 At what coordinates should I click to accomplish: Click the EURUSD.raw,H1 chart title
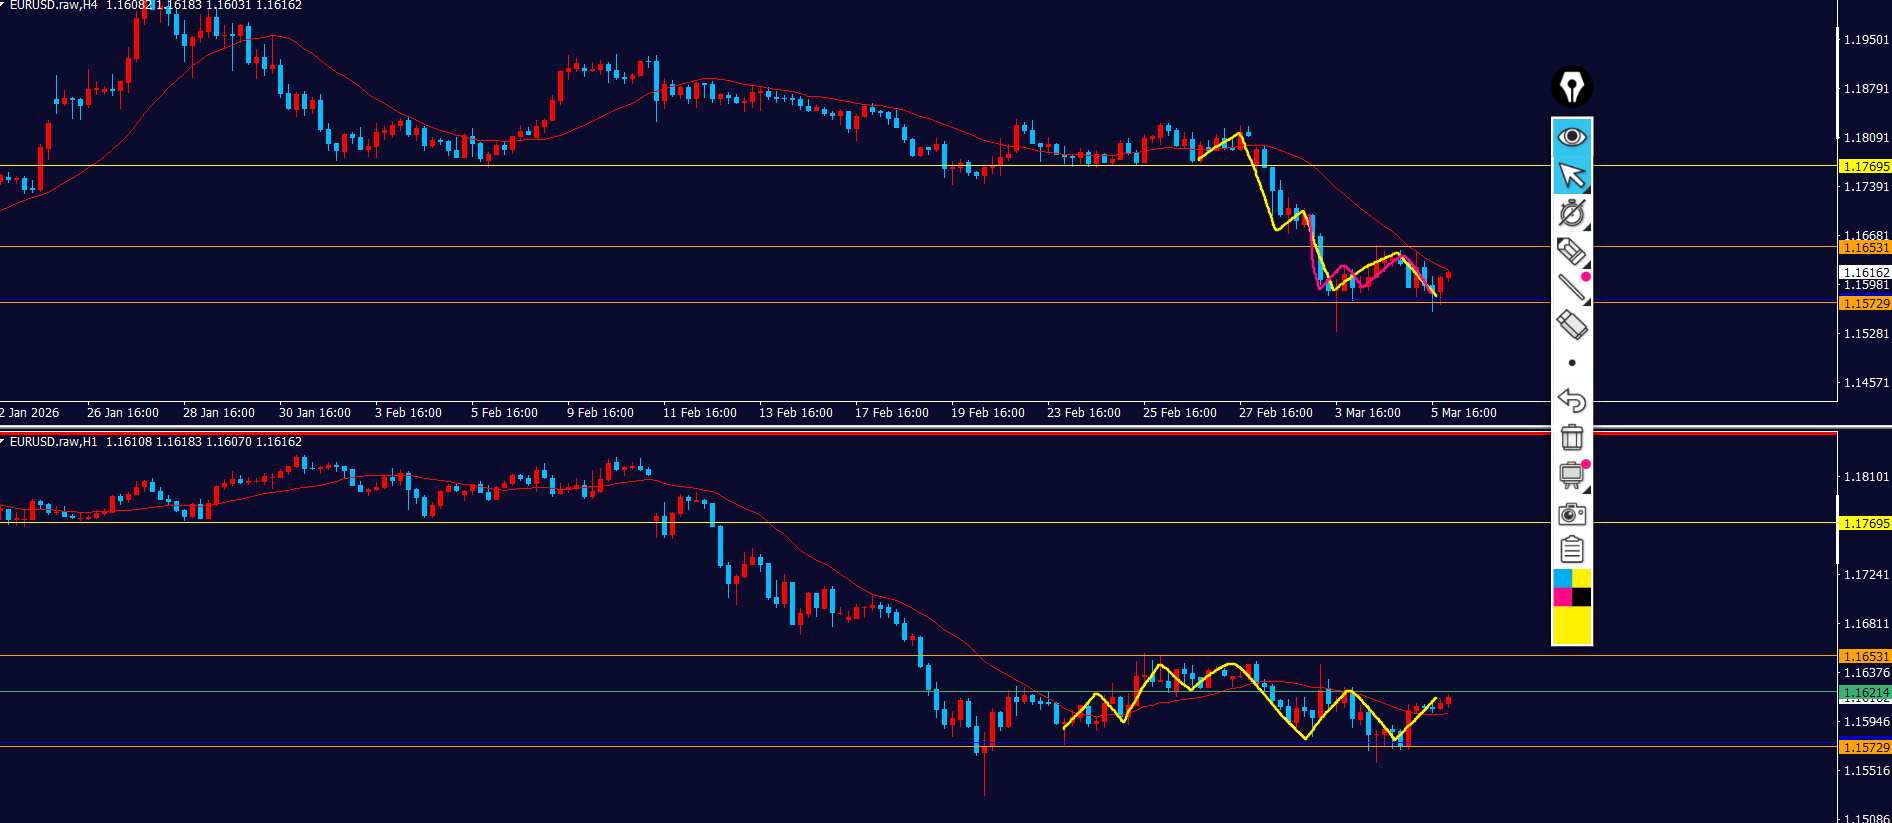pos(53,442)
